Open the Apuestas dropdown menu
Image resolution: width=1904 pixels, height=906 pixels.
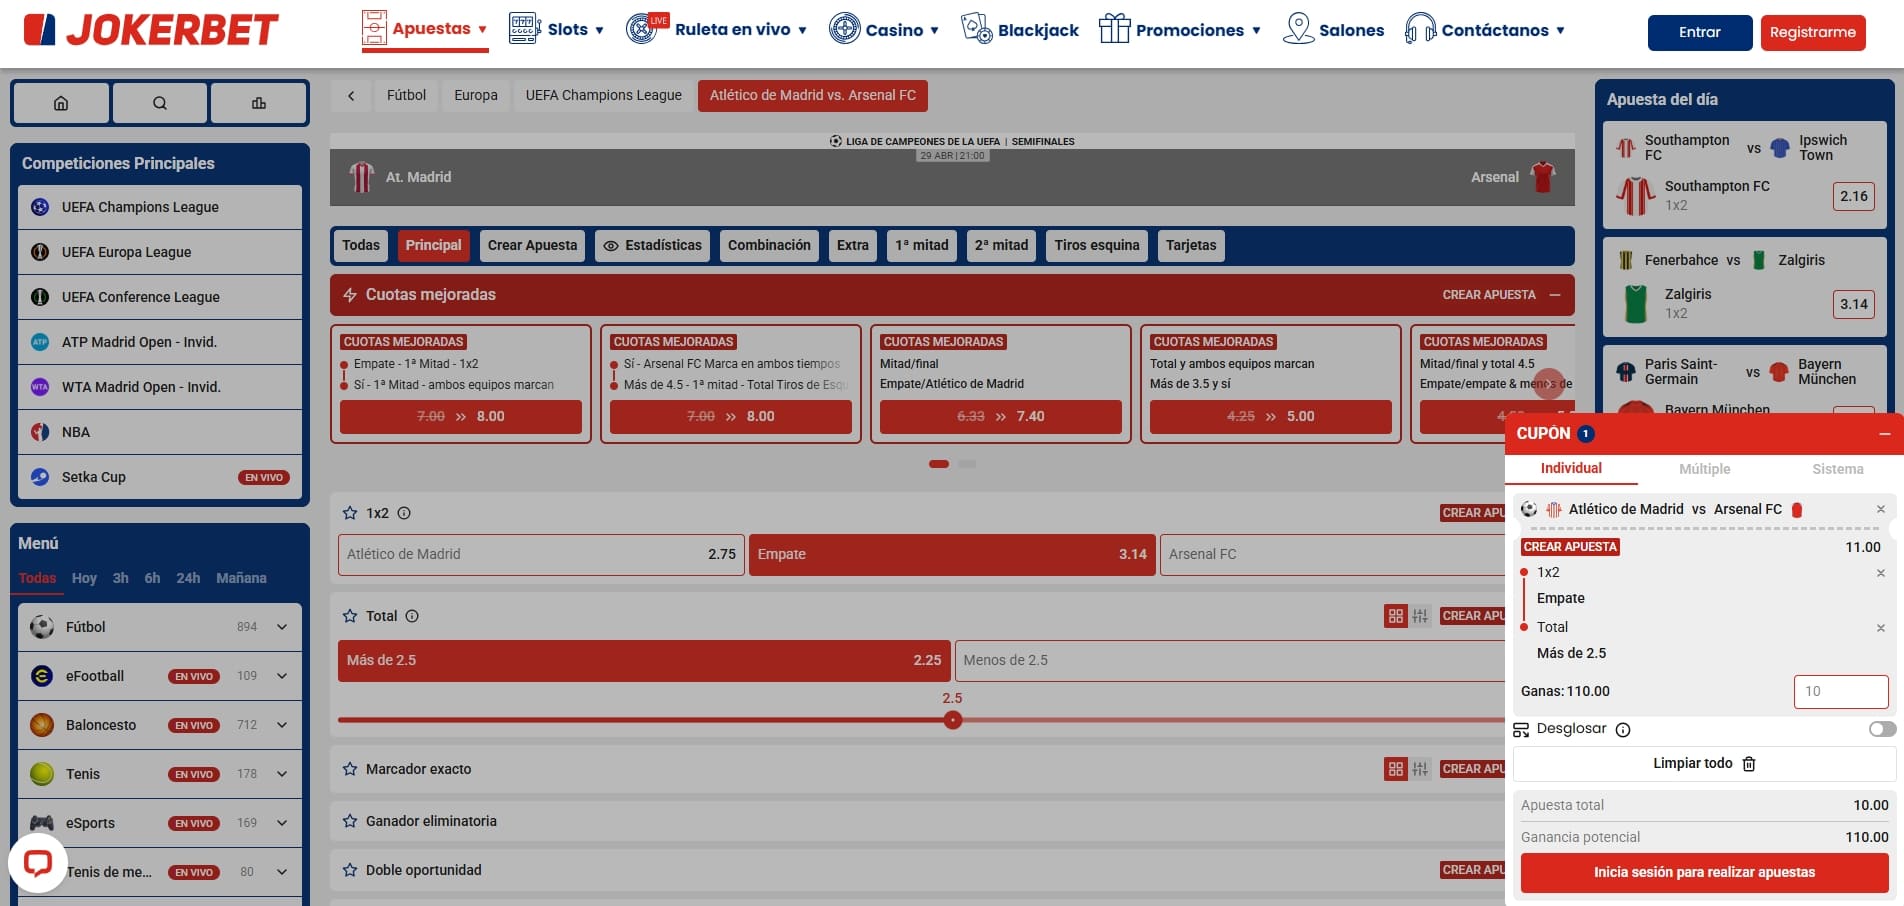click(425, 29)
